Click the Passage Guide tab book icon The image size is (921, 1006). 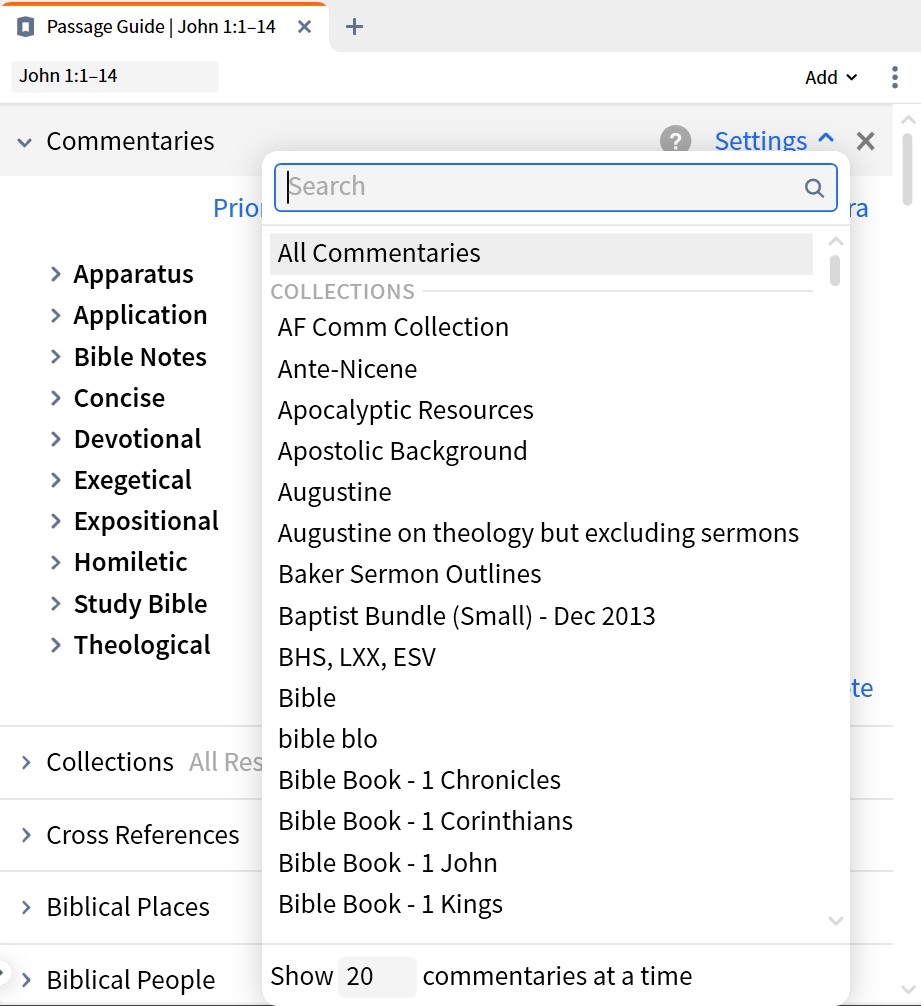tap(25, 27)
